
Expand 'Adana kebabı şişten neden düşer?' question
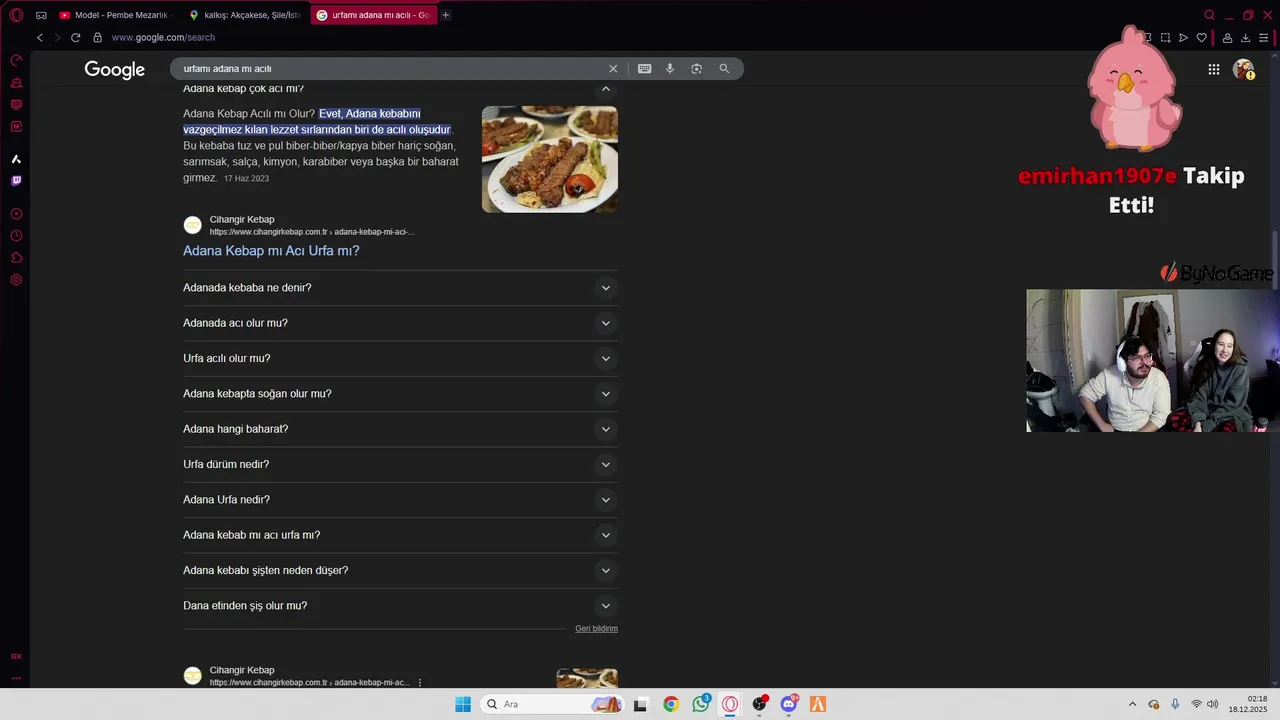click(400, 570)
